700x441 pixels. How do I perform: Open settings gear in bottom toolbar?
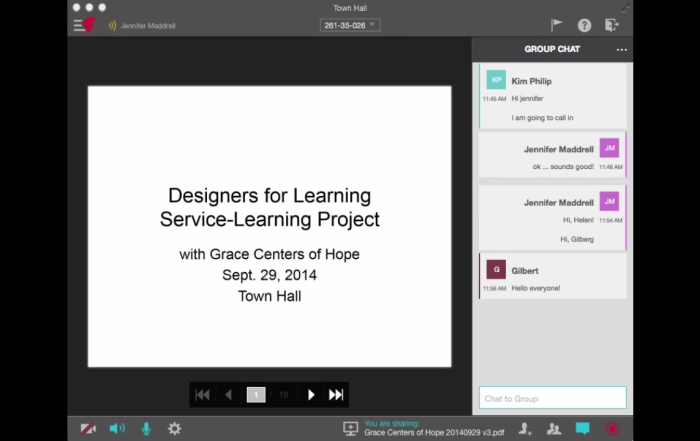[174, 428]
